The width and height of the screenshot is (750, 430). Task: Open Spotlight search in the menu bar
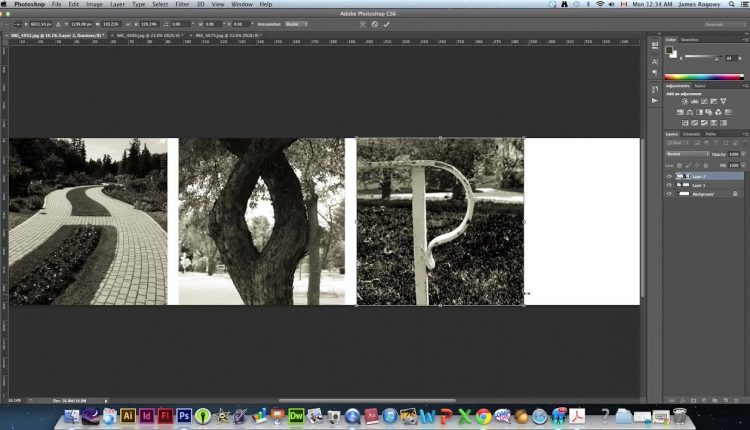tap(732, 4)
